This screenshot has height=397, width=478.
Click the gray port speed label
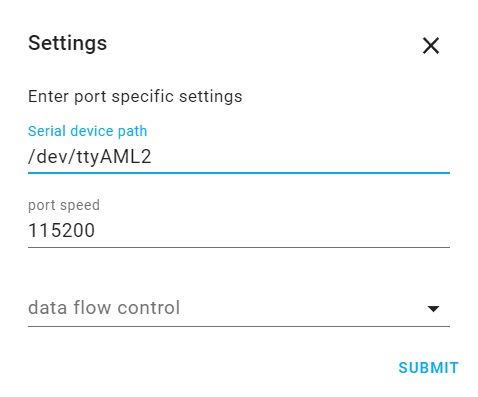click(64, 205)
